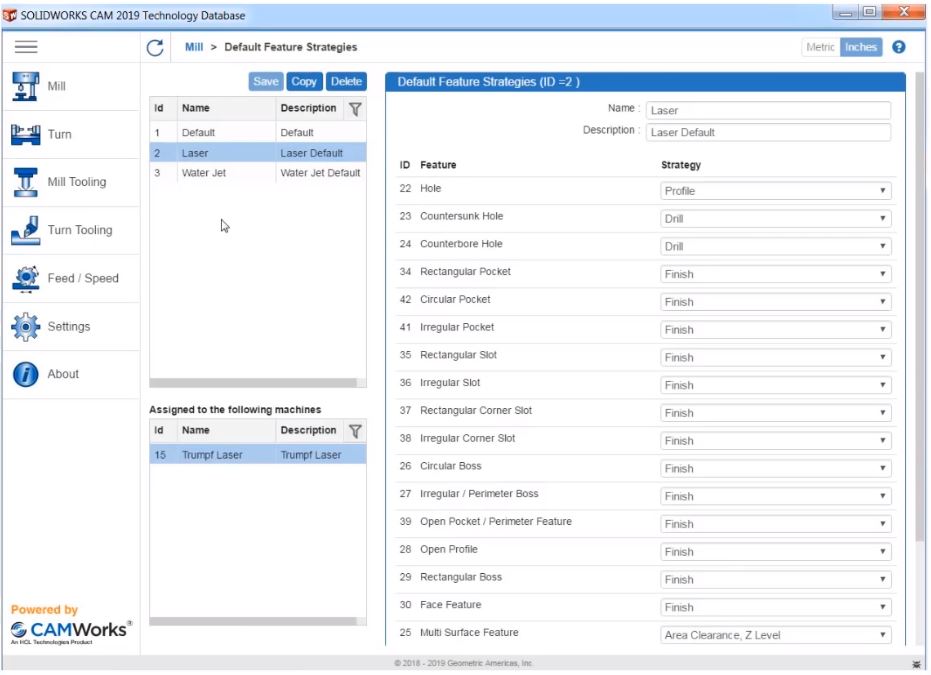Click the Strategy column header
The width and height of the screenshot is (931, 675).
click(x=682, y=166)
